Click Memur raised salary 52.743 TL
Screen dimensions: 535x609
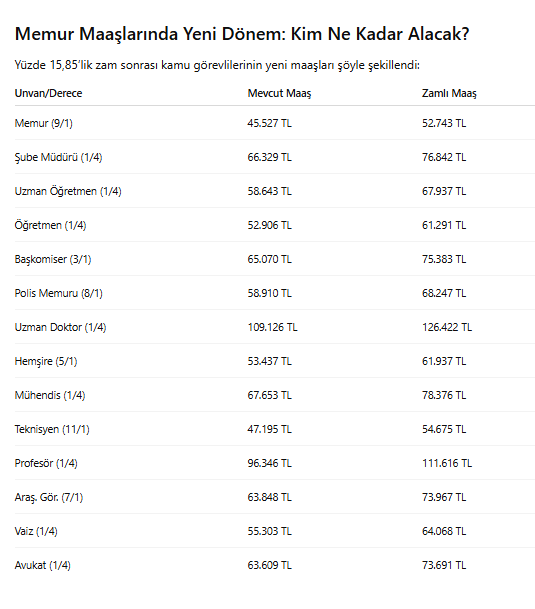click(444, 123)
